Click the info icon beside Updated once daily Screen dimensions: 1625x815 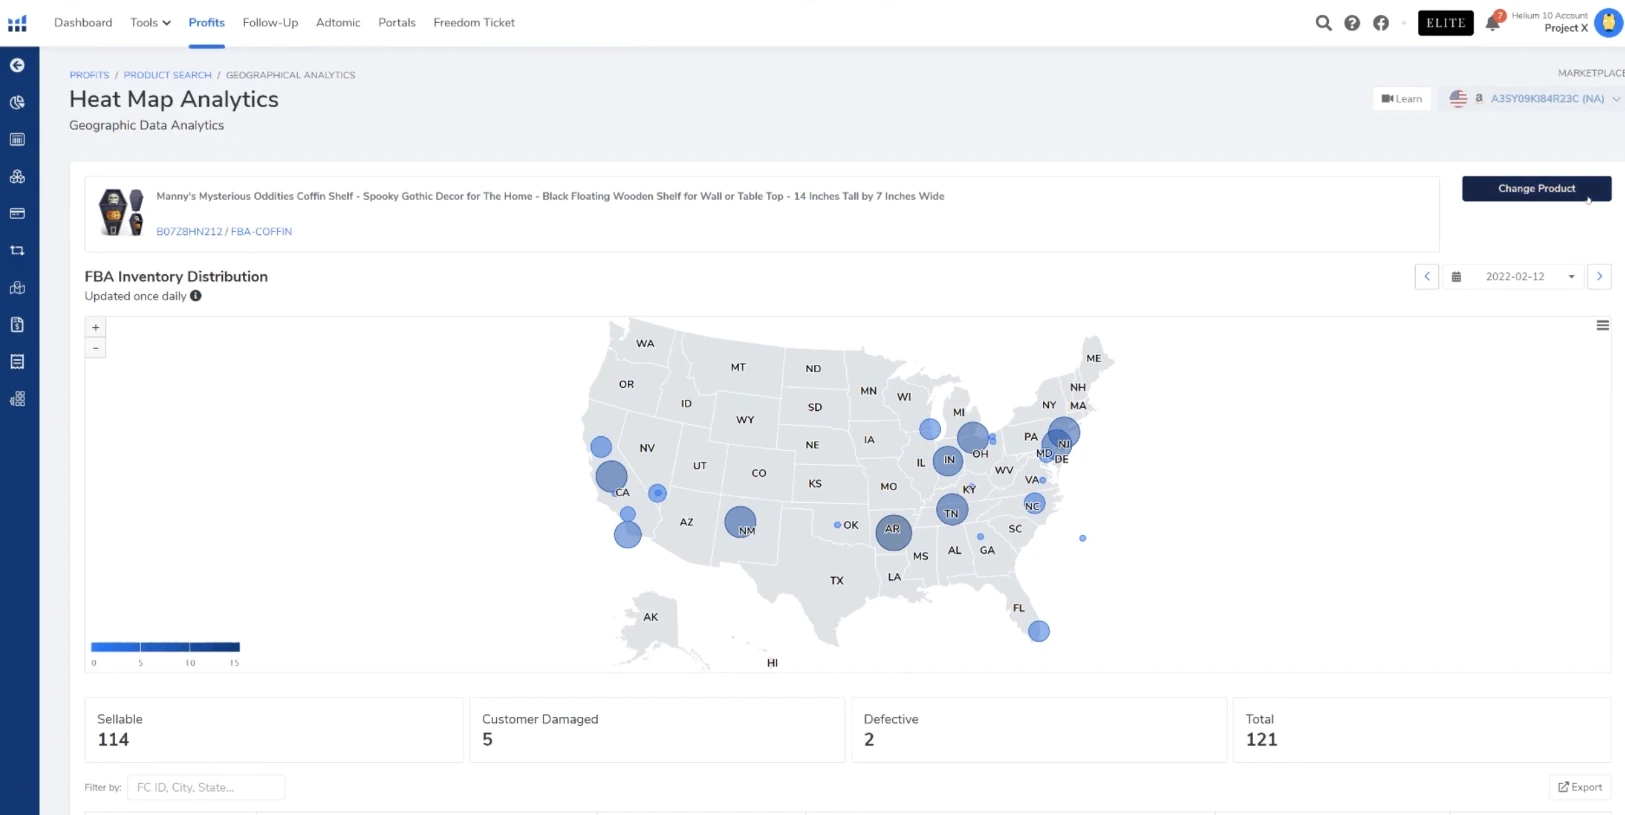(x=196, y=296)
